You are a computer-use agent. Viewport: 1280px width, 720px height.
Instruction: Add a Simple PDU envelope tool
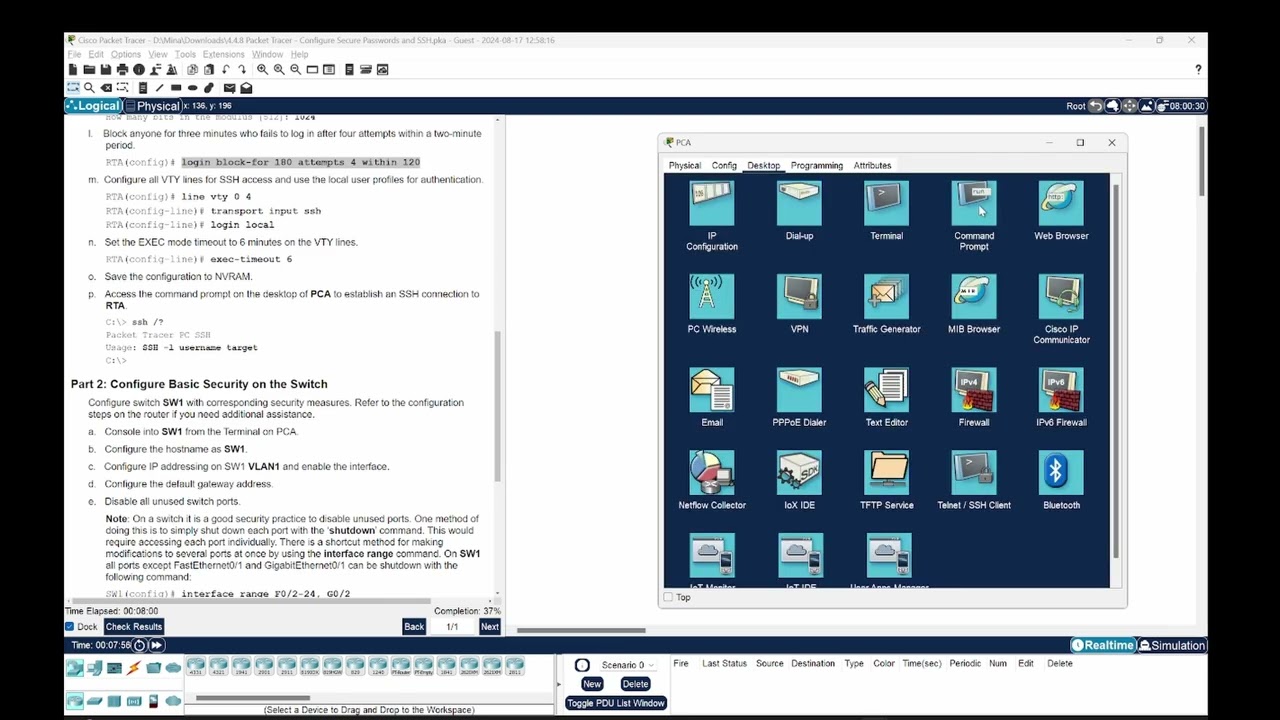(229, 88)
